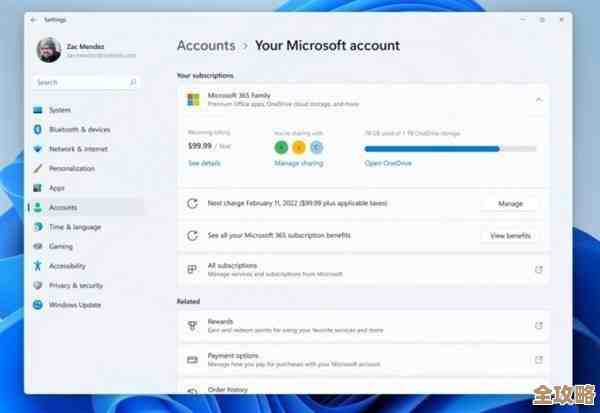Viewport: 600px width, 413px height.
Task: Open Bluetooth & devices category
Action: pos(86,129)
